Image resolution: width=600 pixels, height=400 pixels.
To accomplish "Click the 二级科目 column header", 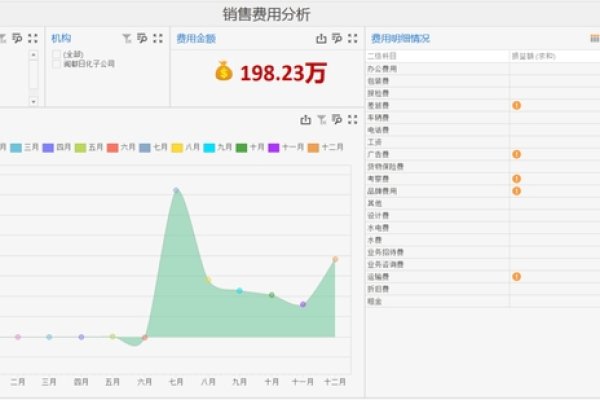I will click(x=382, y=56).
